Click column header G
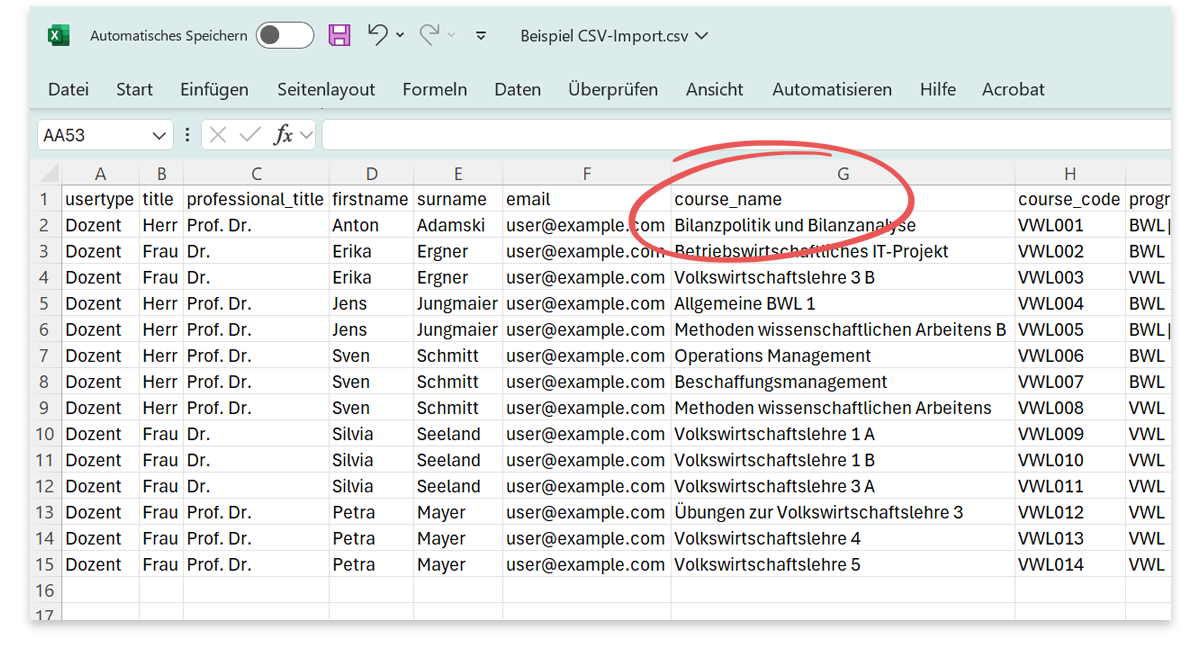This screenshot has width=1200, height=645. point(843,172)
